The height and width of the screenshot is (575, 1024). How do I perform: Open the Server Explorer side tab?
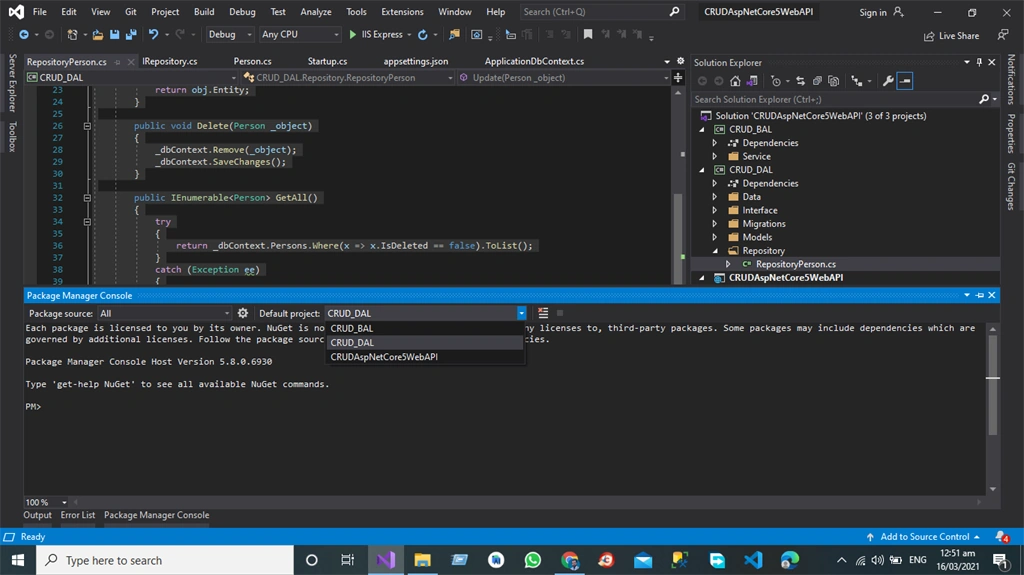pos(12,83)
